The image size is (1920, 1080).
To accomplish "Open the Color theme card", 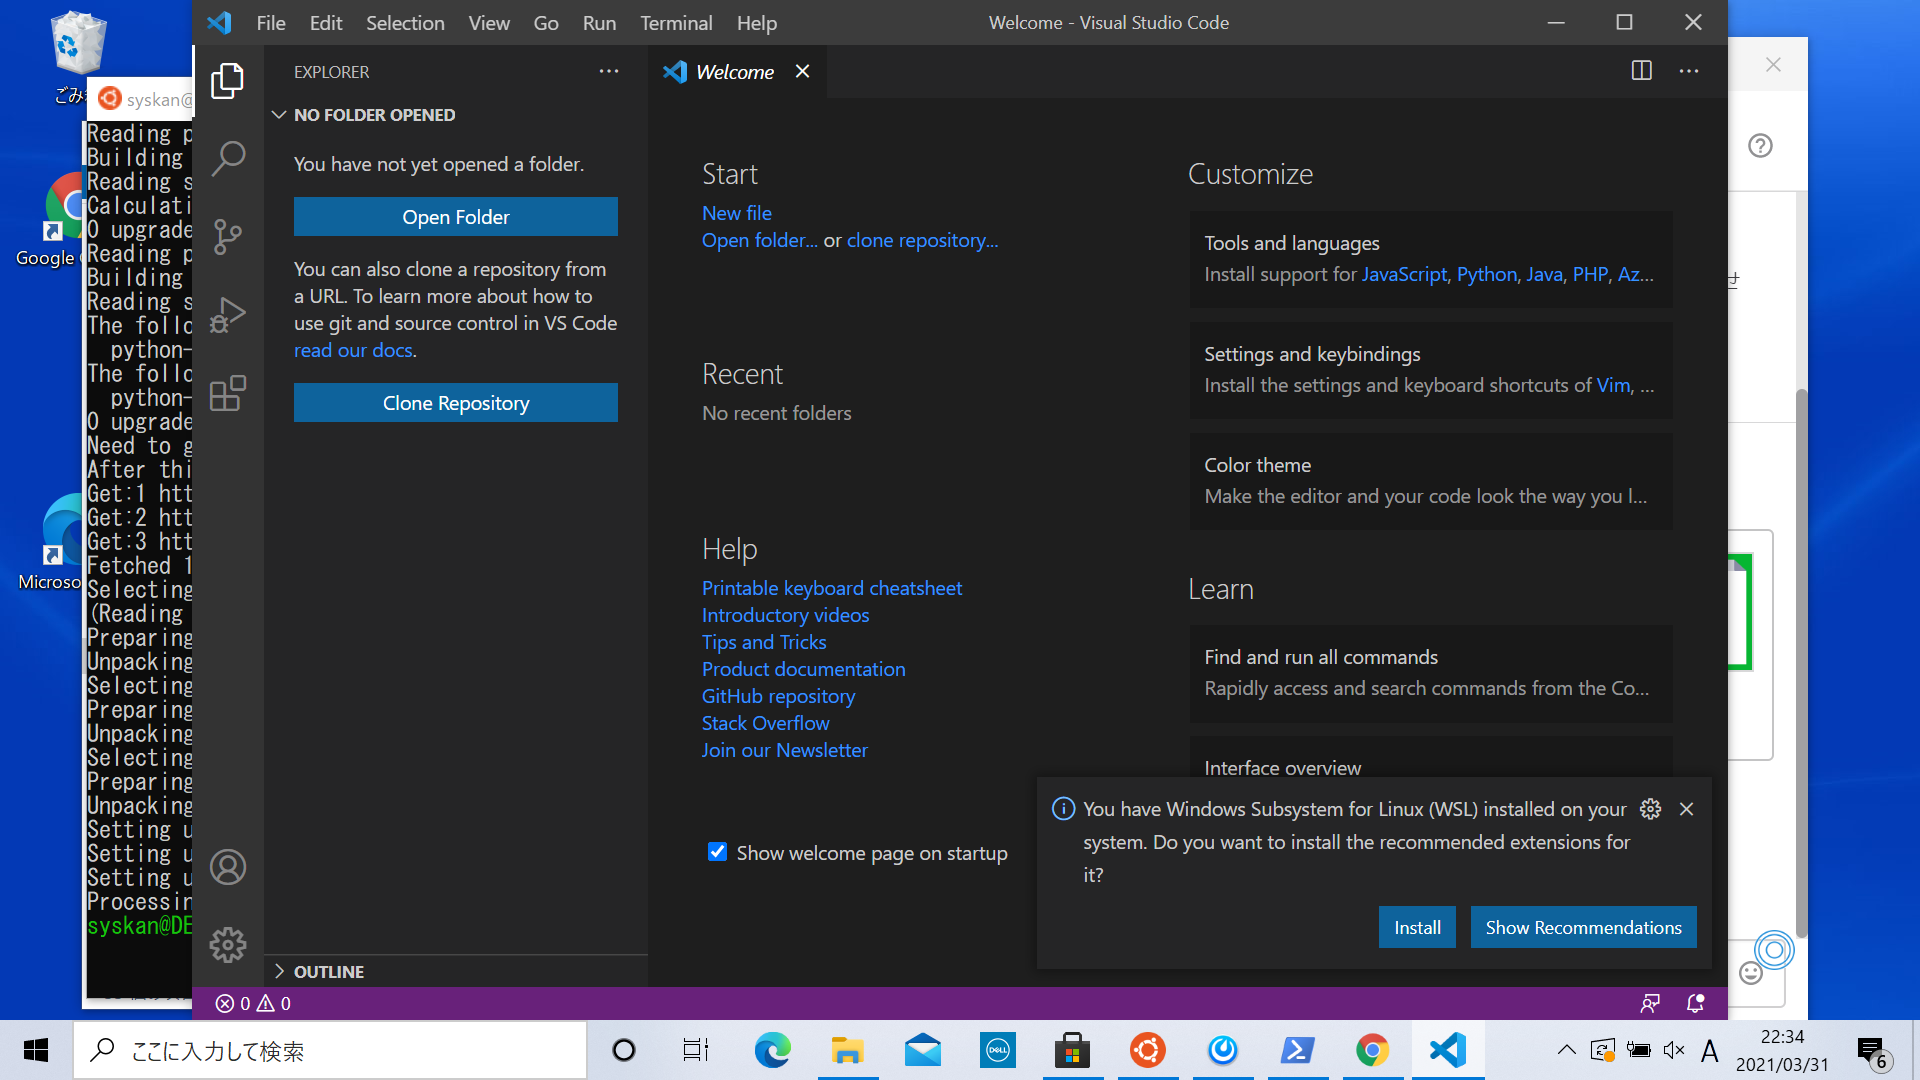I will point(1431,481).
